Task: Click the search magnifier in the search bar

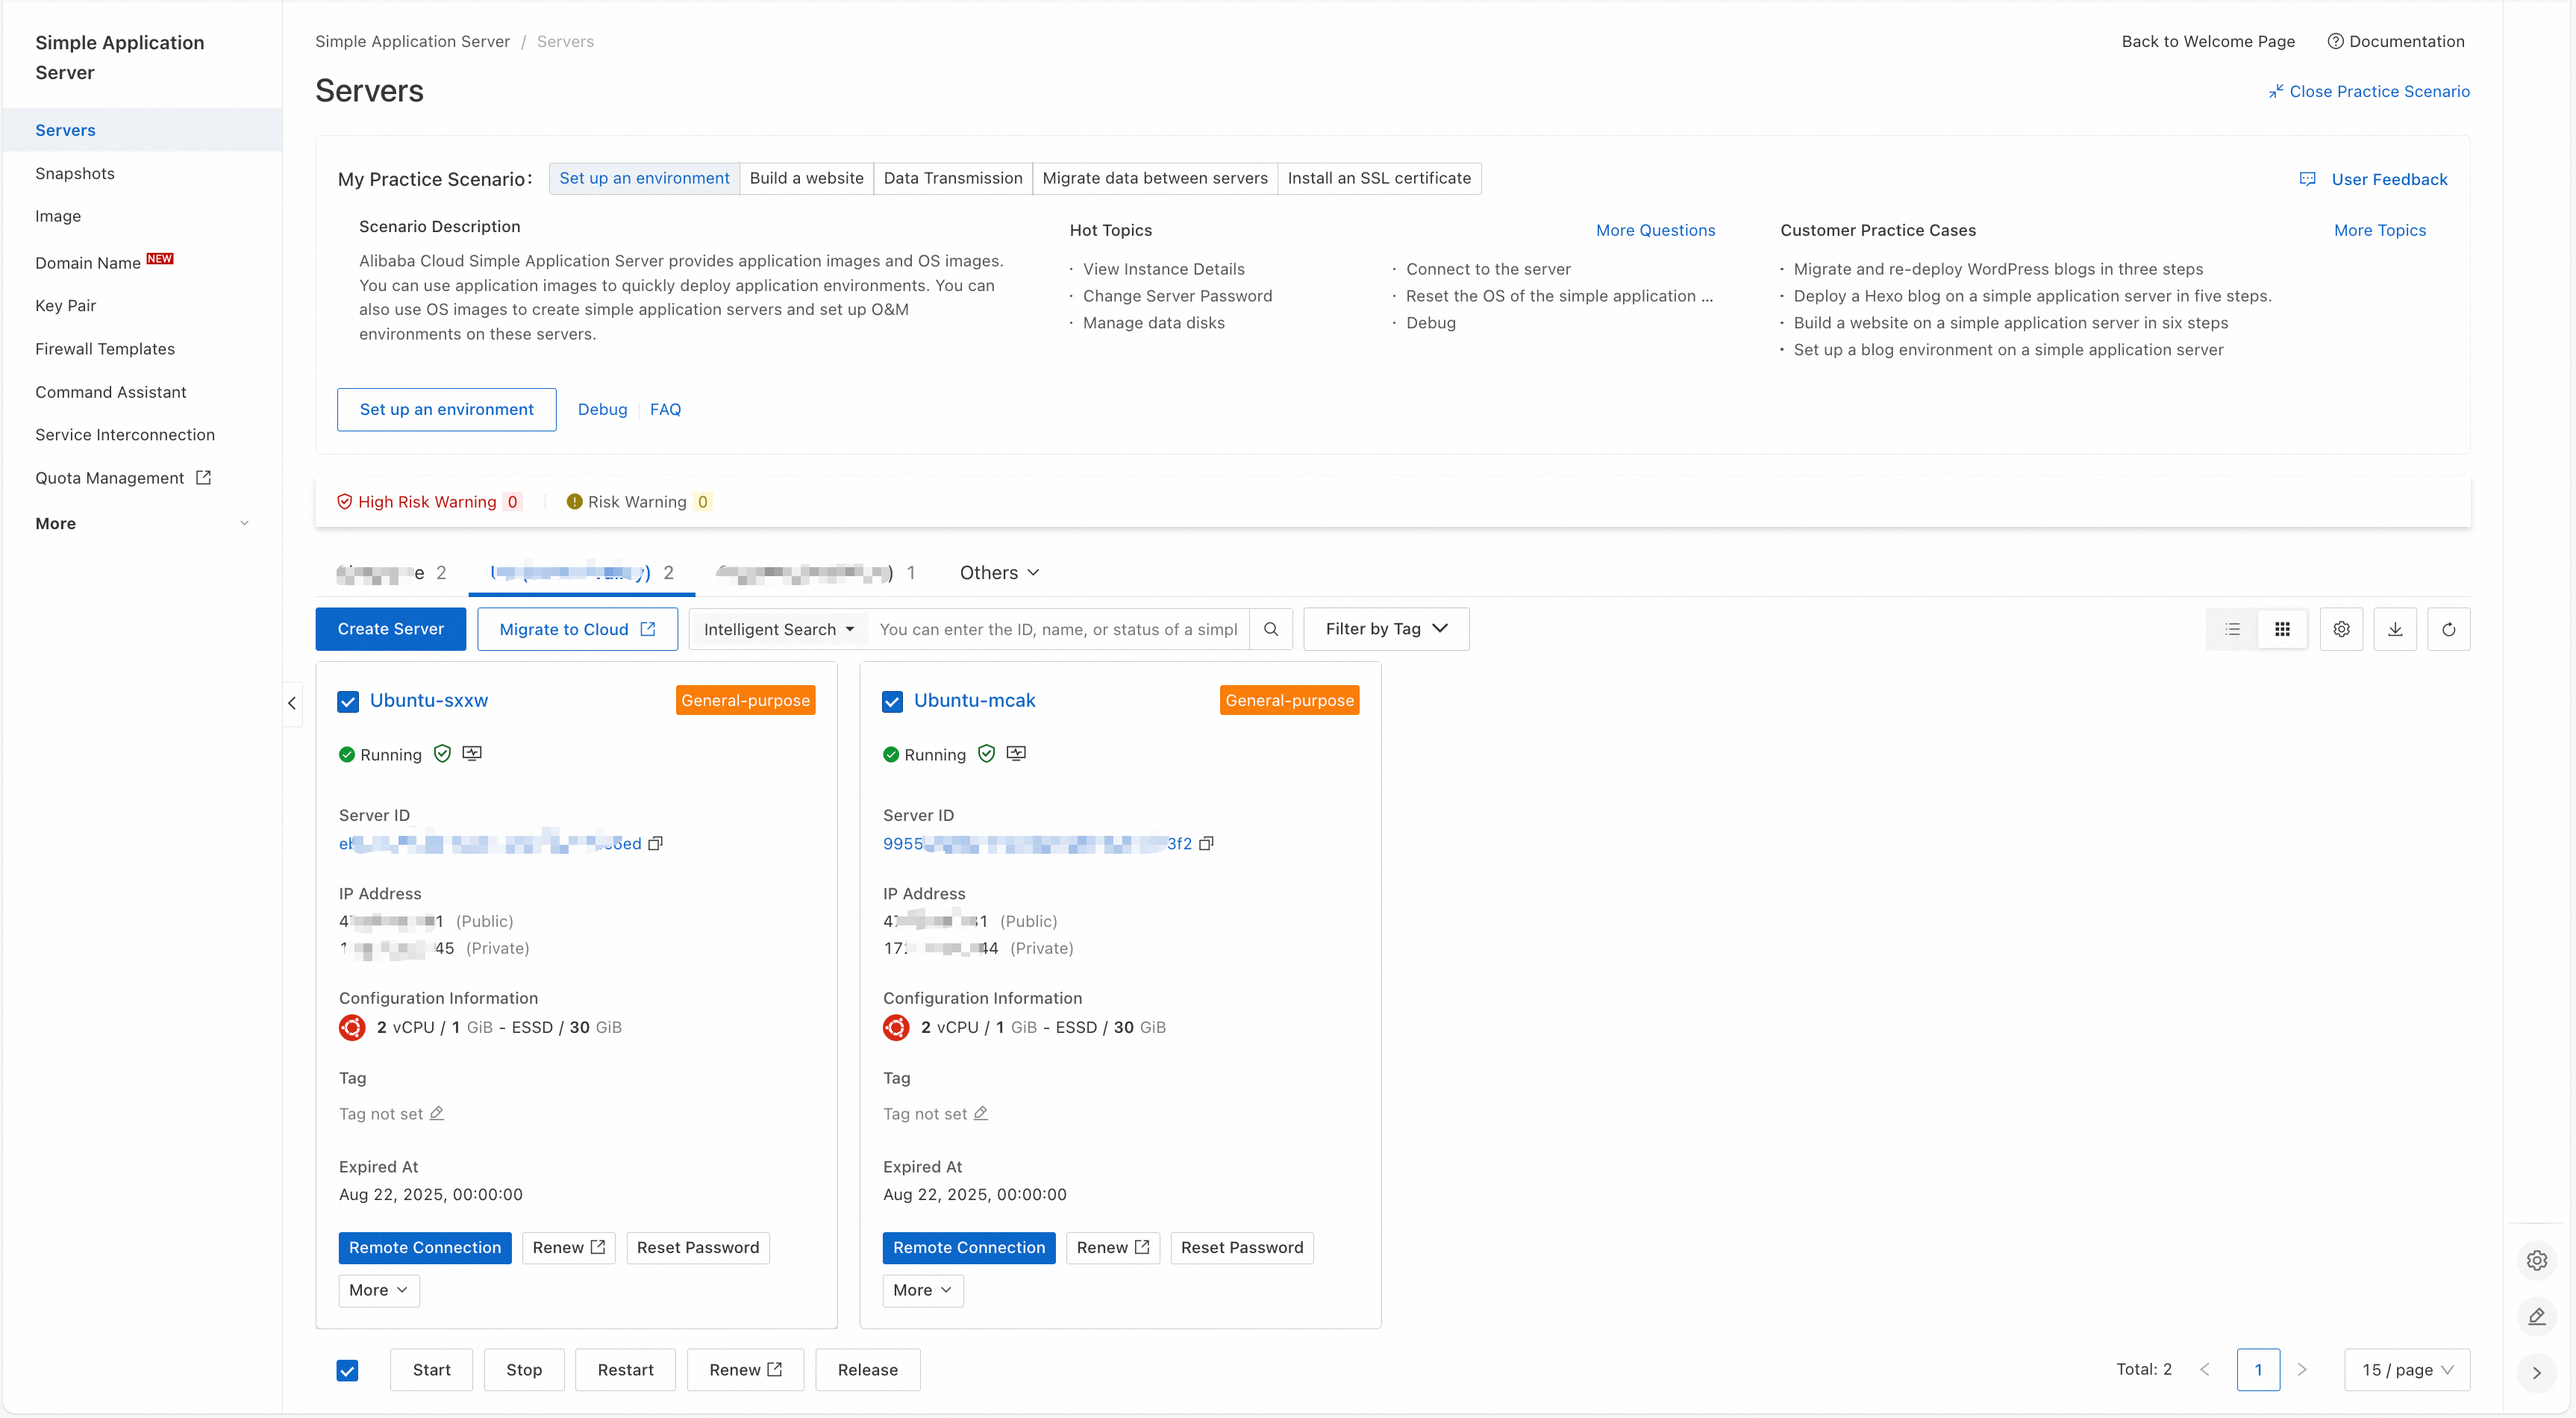Action: [1271, 629]
